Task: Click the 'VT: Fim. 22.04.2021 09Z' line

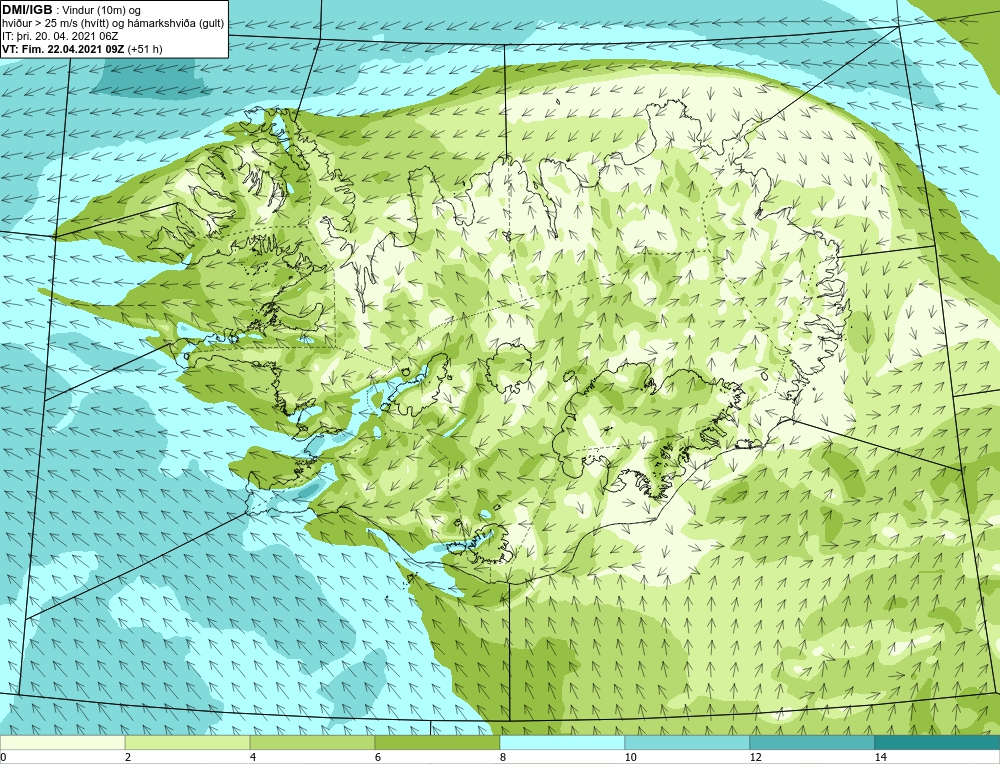Action: 63,49
